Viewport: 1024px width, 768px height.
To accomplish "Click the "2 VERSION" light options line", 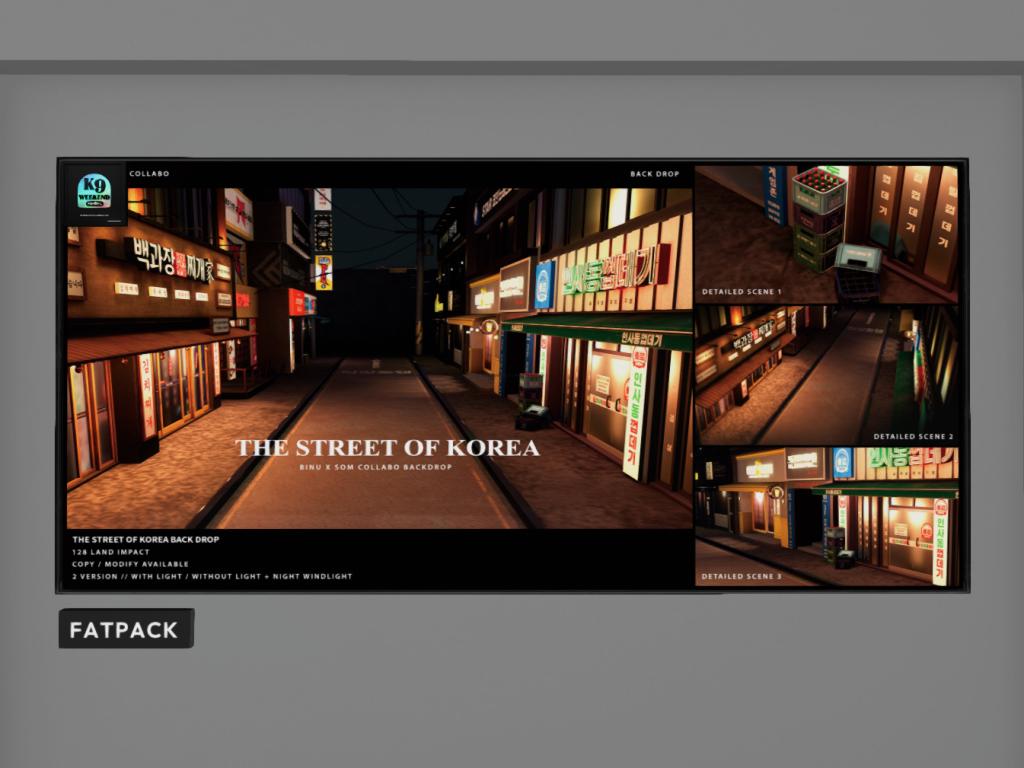I will (212, 577).
